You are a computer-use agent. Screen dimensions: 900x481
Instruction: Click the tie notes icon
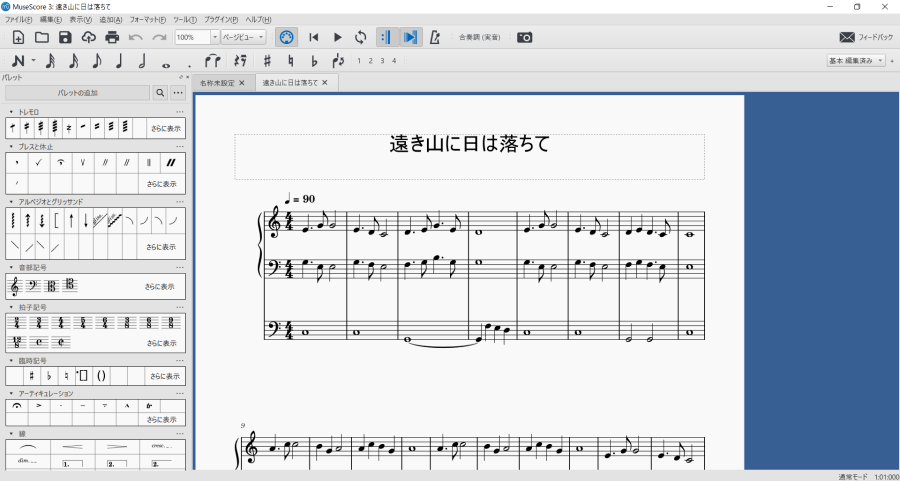(x=214, y=60)
